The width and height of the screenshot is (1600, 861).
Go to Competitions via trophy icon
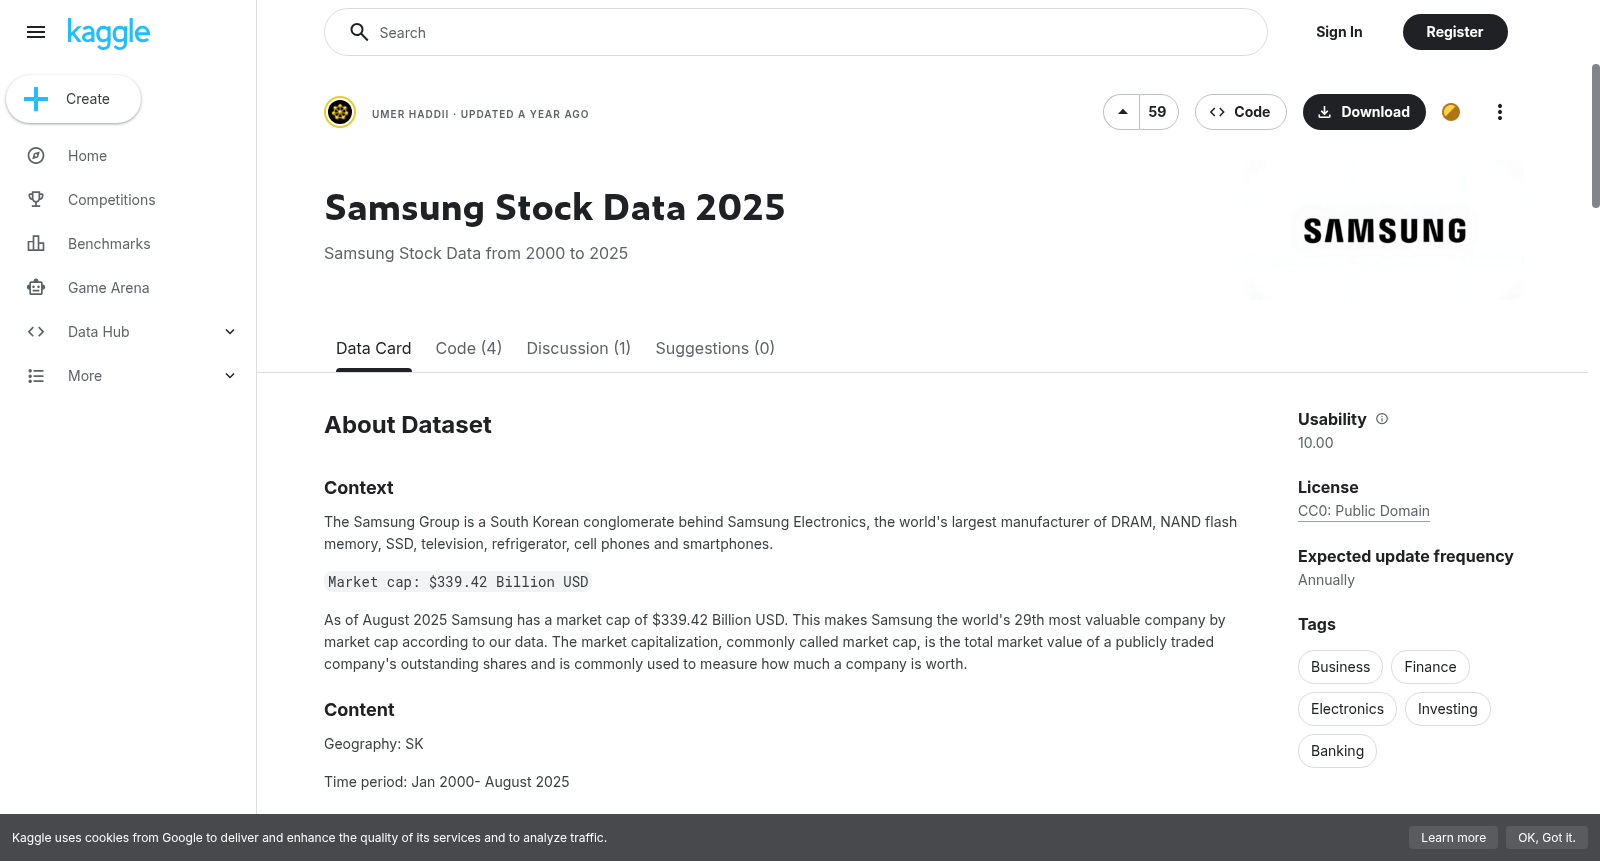(36, 200)
